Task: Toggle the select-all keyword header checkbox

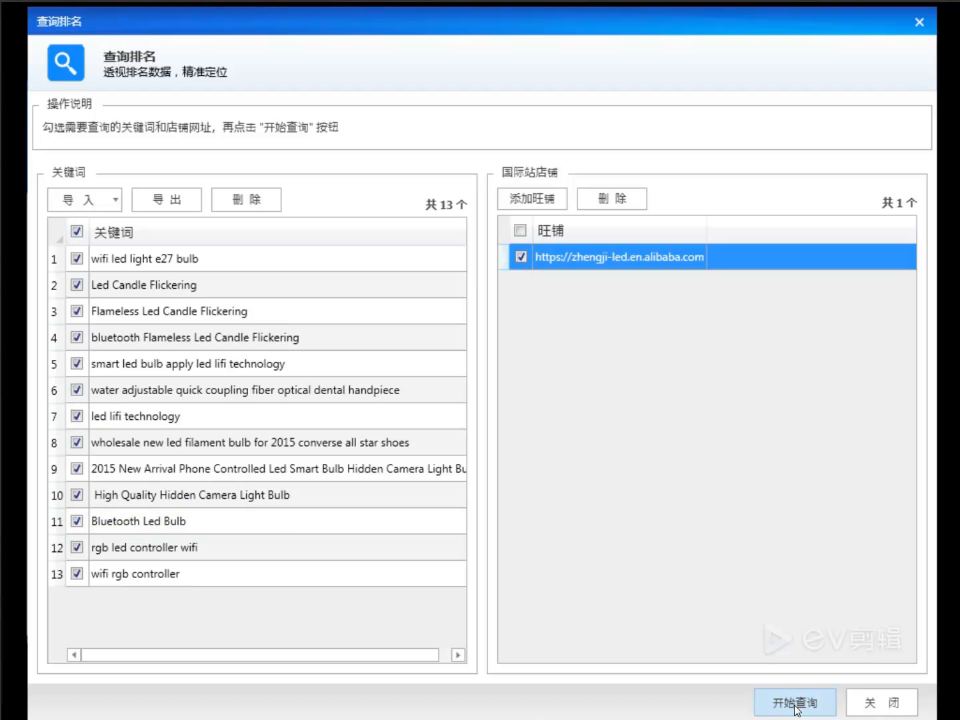Action: 77,231
